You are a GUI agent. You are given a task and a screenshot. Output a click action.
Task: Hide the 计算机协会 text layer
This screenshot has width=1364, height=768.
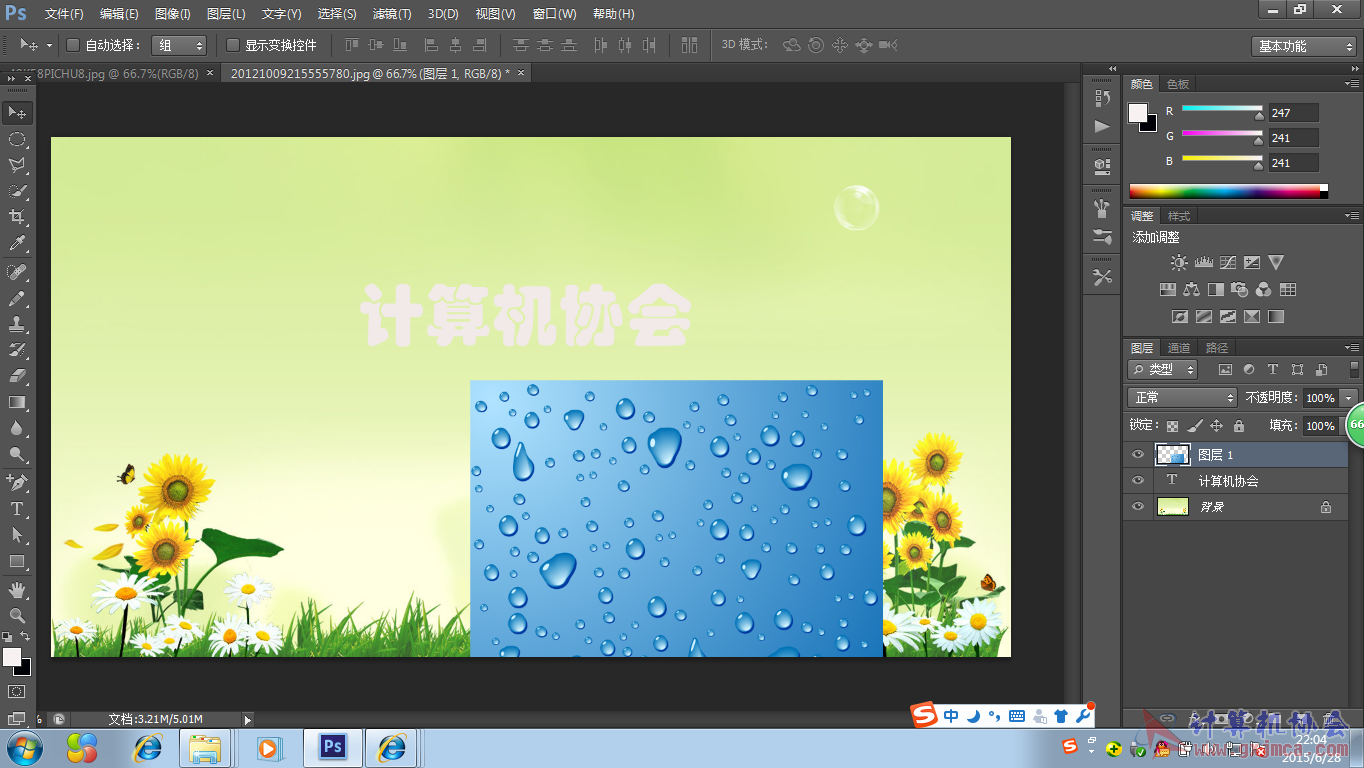coord(1138,481)
